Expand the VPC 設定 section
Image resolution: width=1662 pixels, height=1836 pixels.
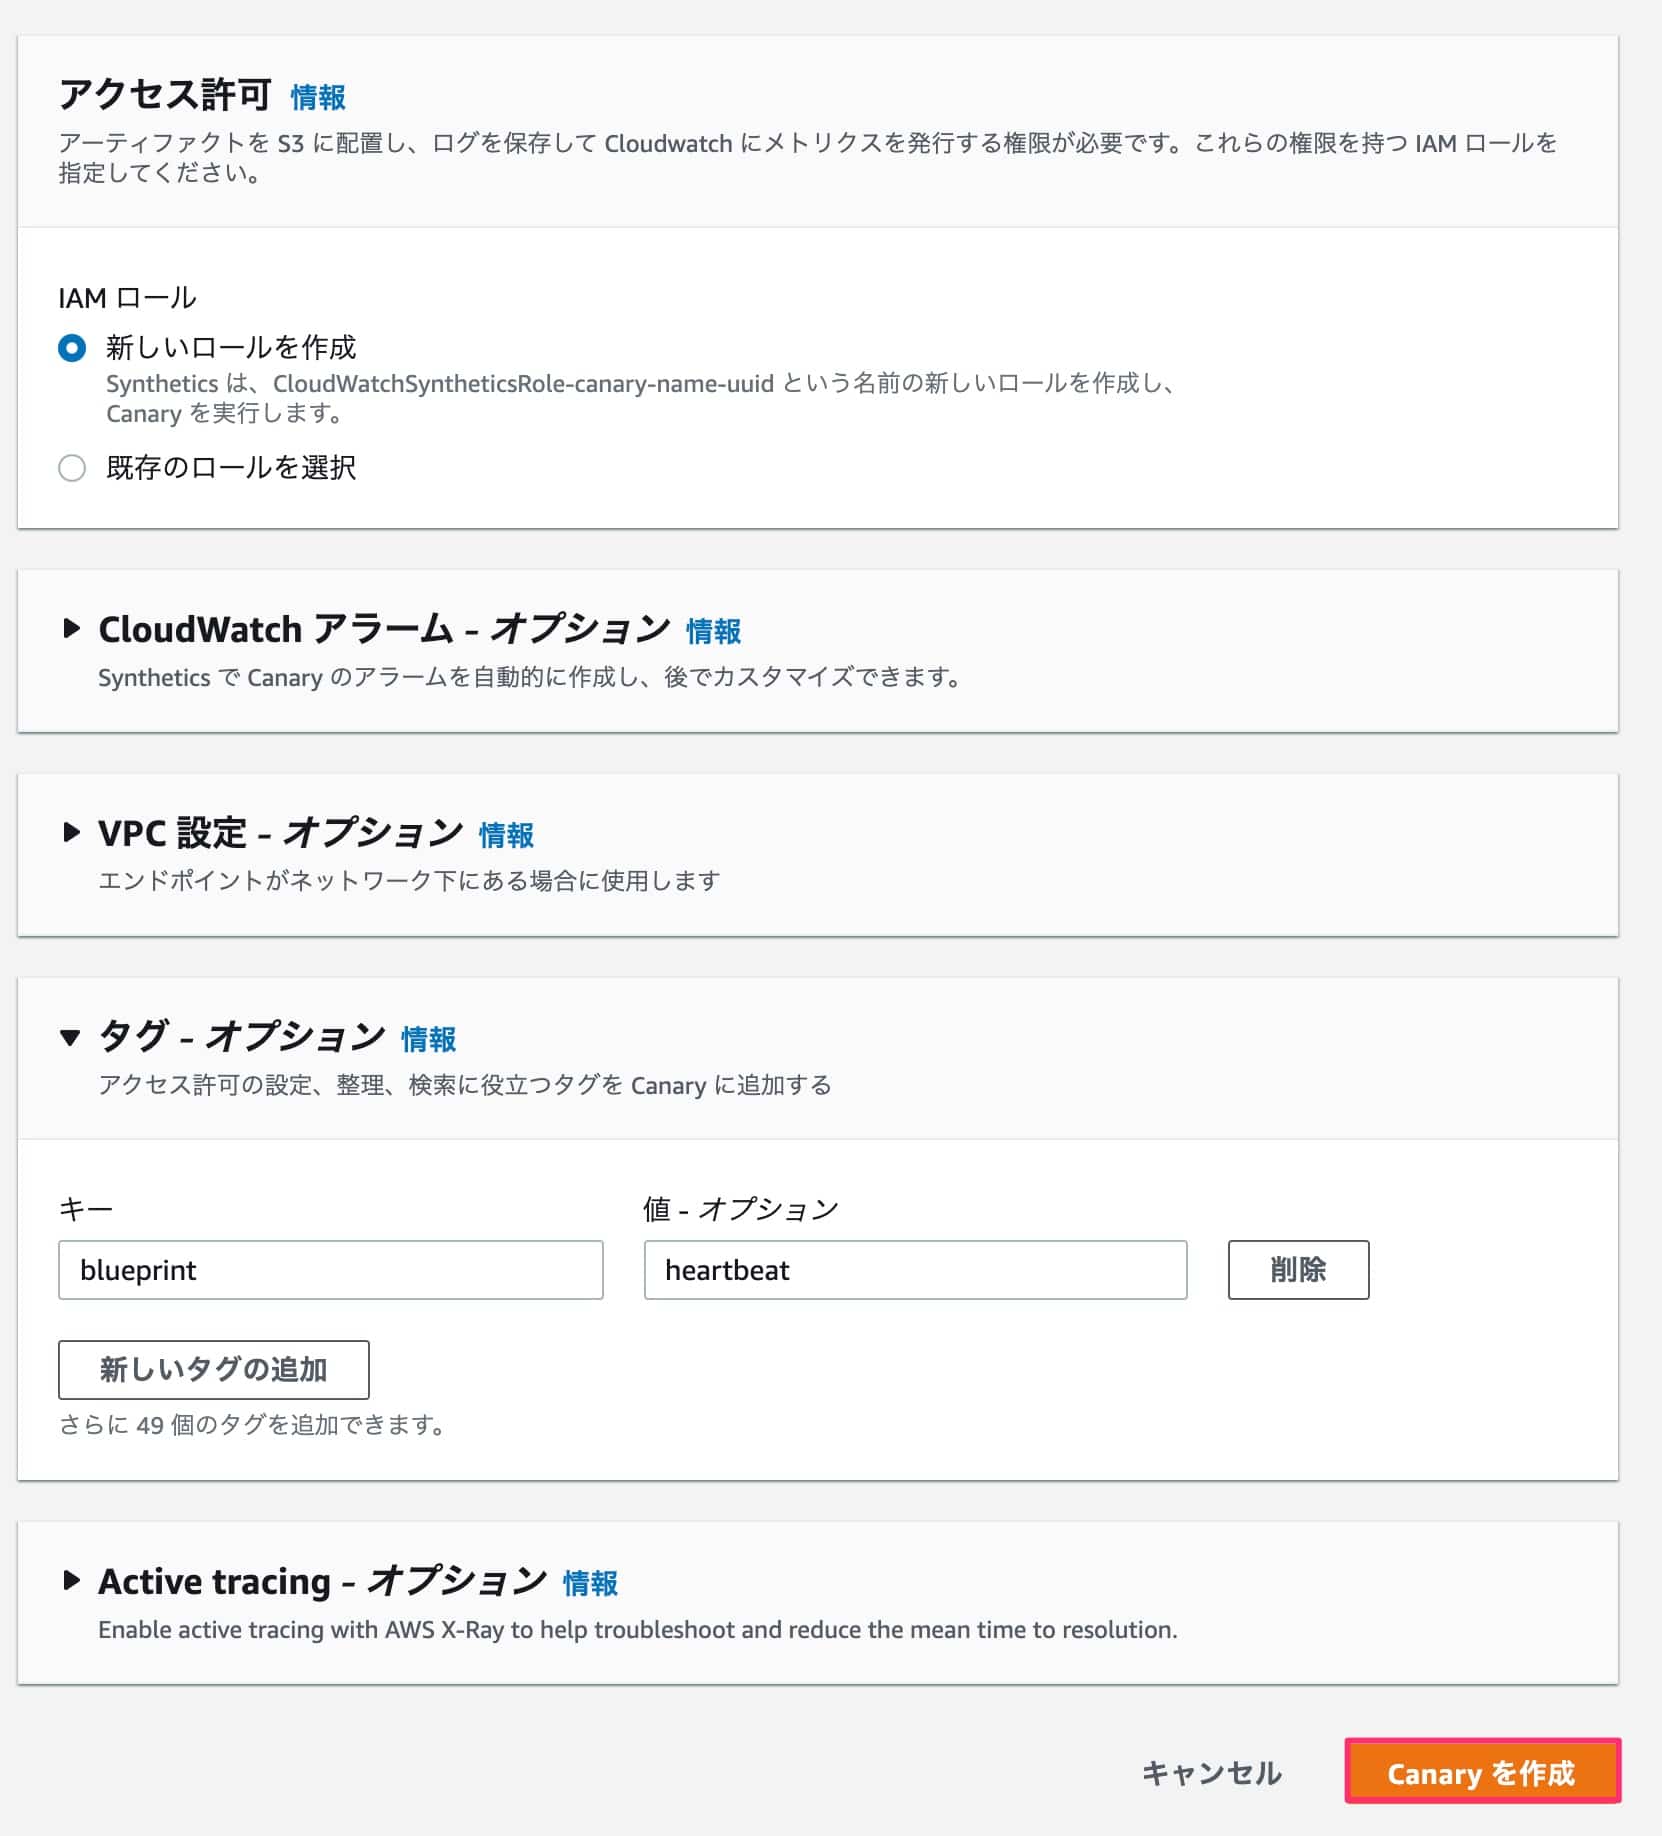[x=71, y=832]
